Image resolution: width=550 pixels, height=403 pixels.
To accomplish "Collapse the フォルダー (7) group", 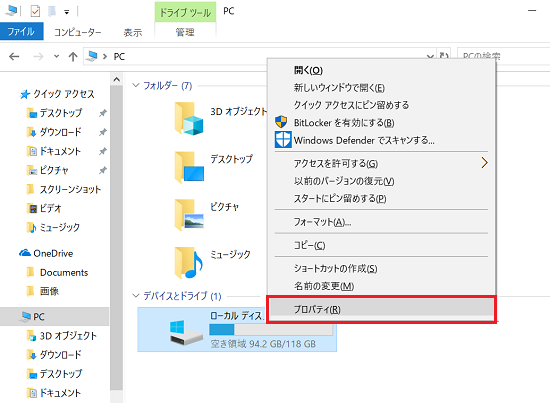I will pyautogui.click(x=136, y=85).
